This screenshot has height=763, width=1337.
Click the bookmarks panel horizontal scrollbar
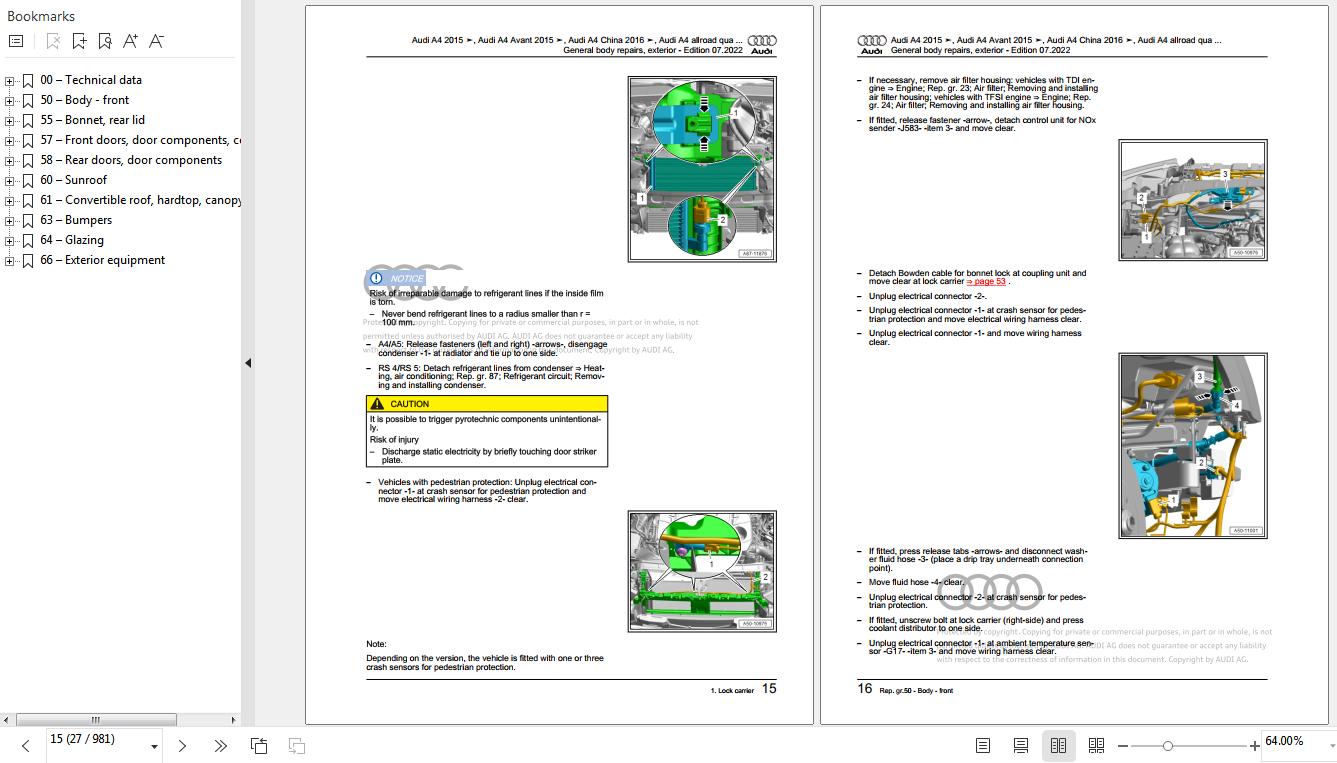(95, 719)
